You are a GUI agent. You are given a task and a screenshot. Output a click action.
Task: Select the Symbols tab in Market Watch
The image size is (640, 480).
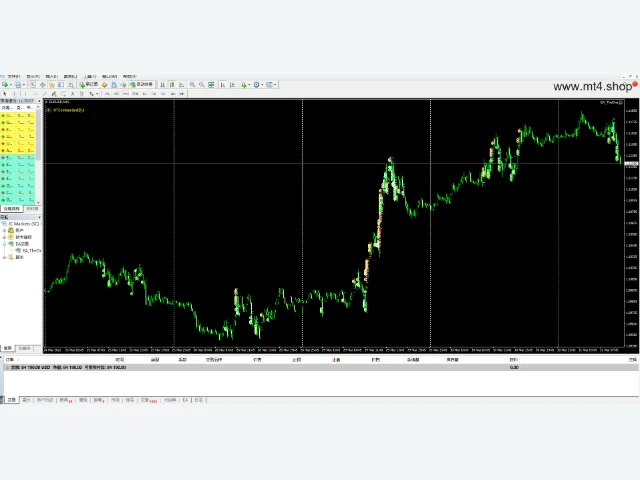(x=11, y=209)
